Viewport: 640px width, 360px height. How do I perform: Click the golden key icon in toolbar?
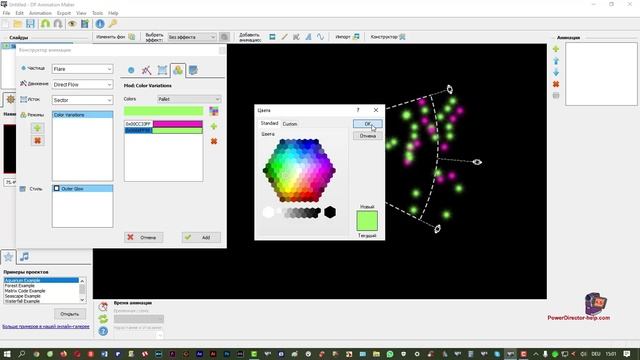point(113,24)
